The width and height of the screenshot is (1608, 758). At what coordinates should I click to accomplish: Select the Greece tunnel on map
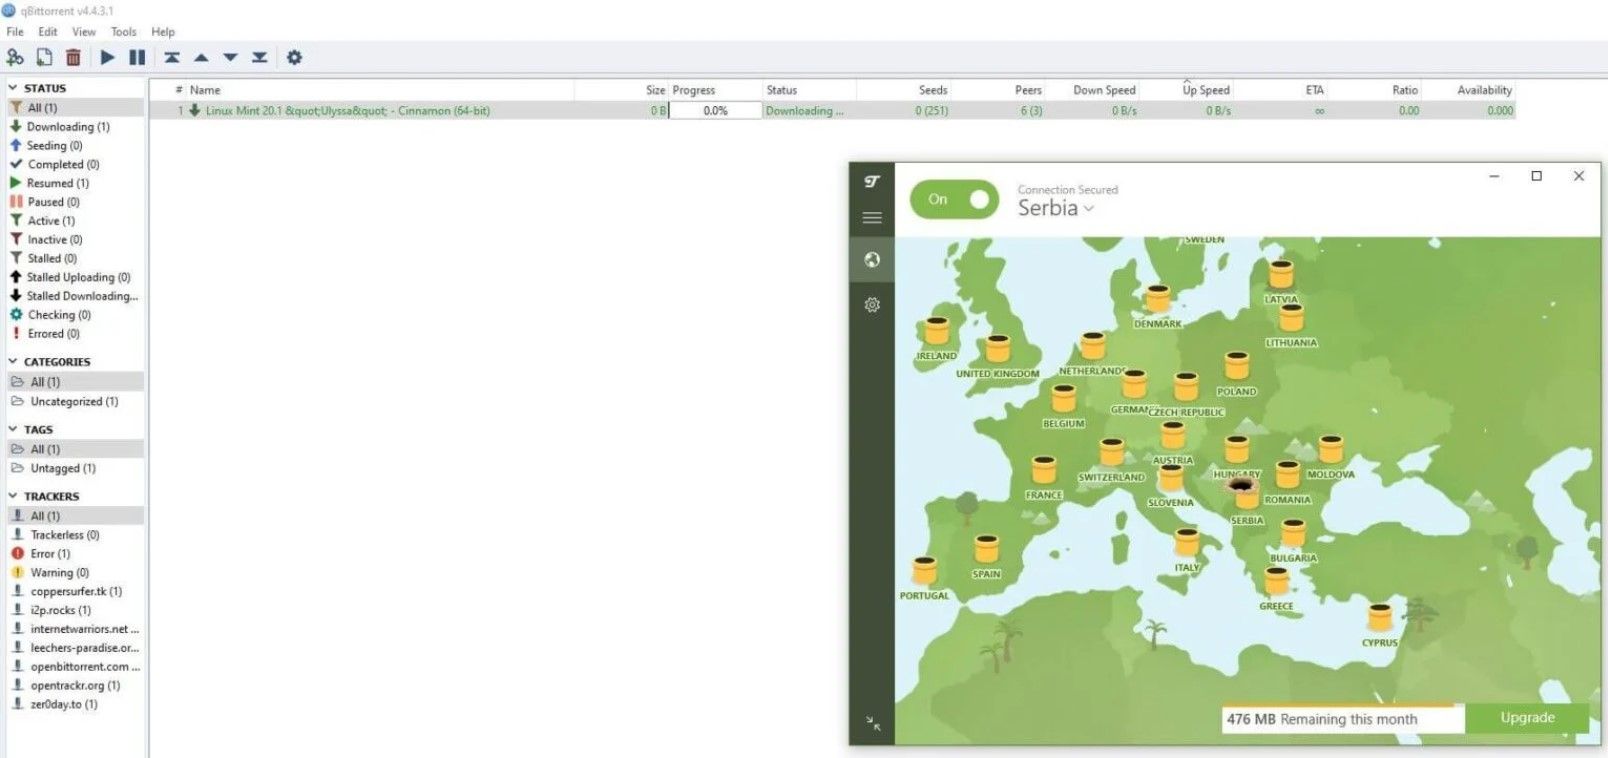click(1276, 582)
